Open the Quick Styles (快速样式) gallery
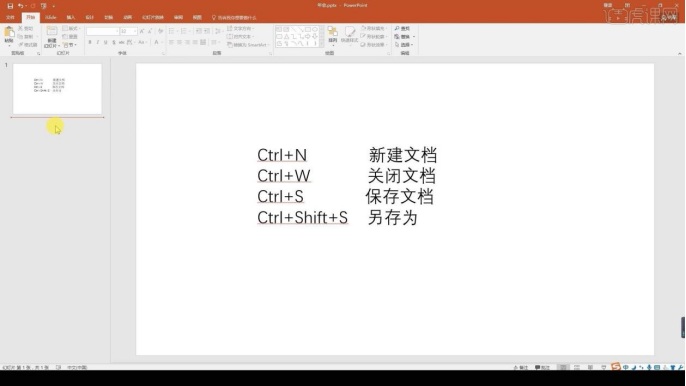 [x=350, y=35]
